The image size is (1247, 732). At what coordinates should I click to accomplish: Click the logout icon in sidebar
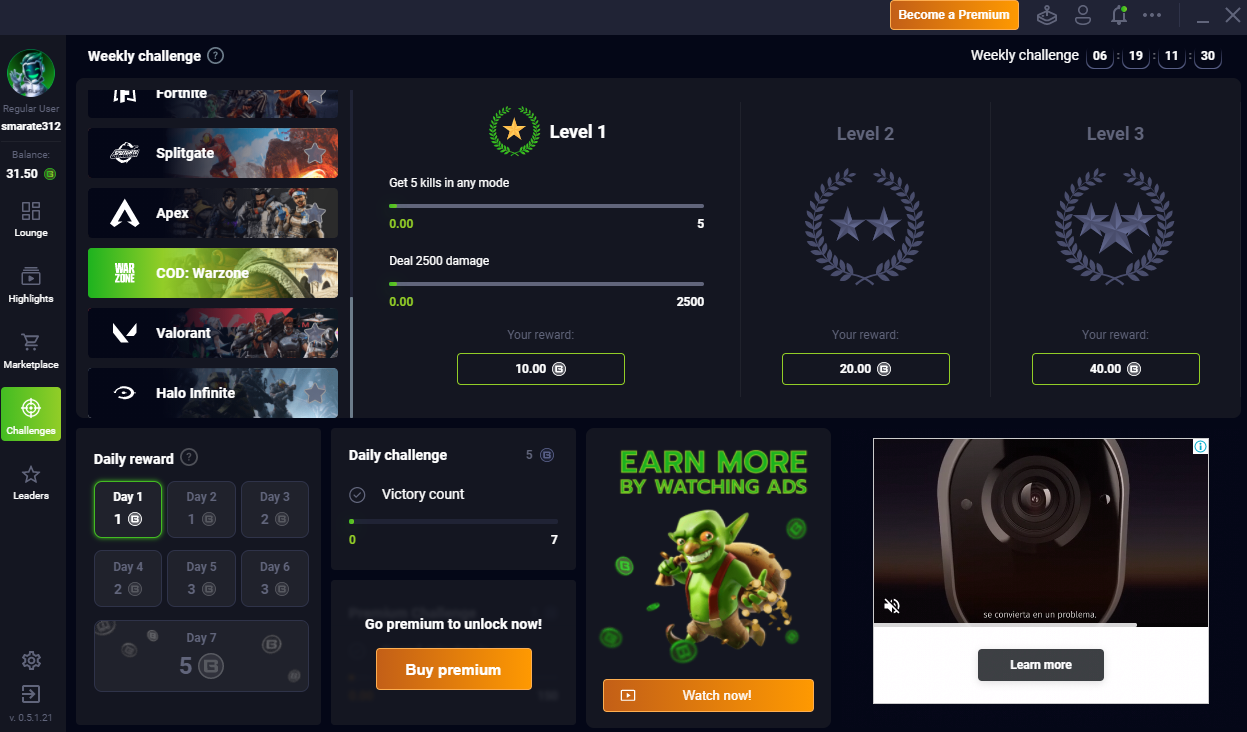(31, 693)
